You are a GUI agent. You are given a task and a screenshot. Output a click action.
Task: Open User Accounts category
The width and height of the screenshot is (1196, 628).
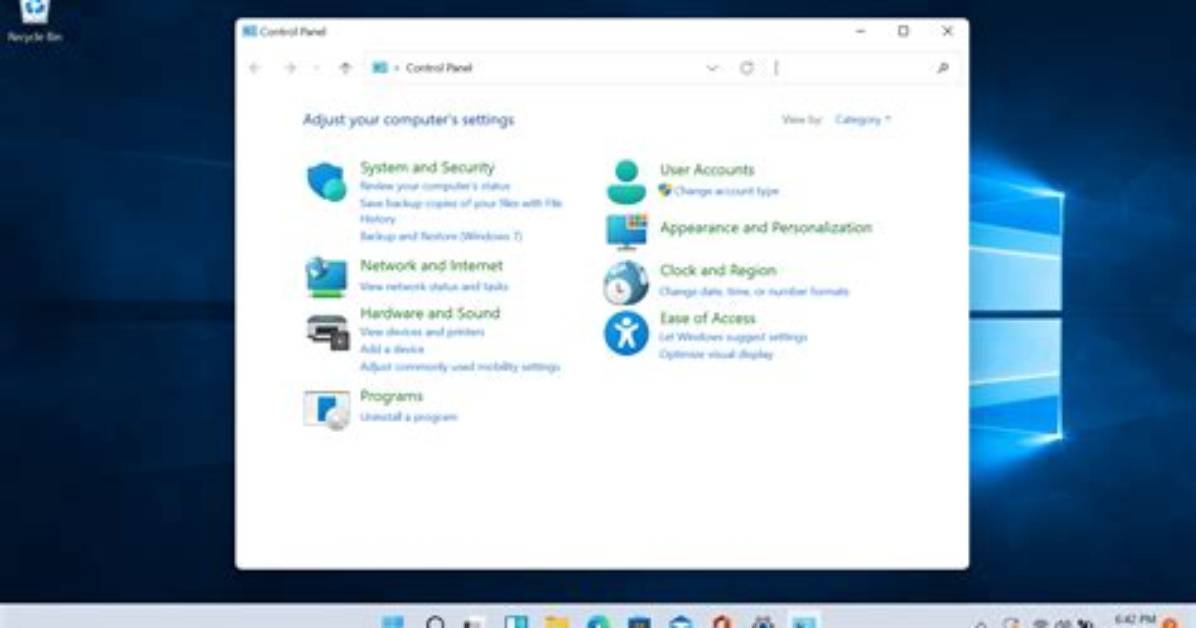click(706, 169)
